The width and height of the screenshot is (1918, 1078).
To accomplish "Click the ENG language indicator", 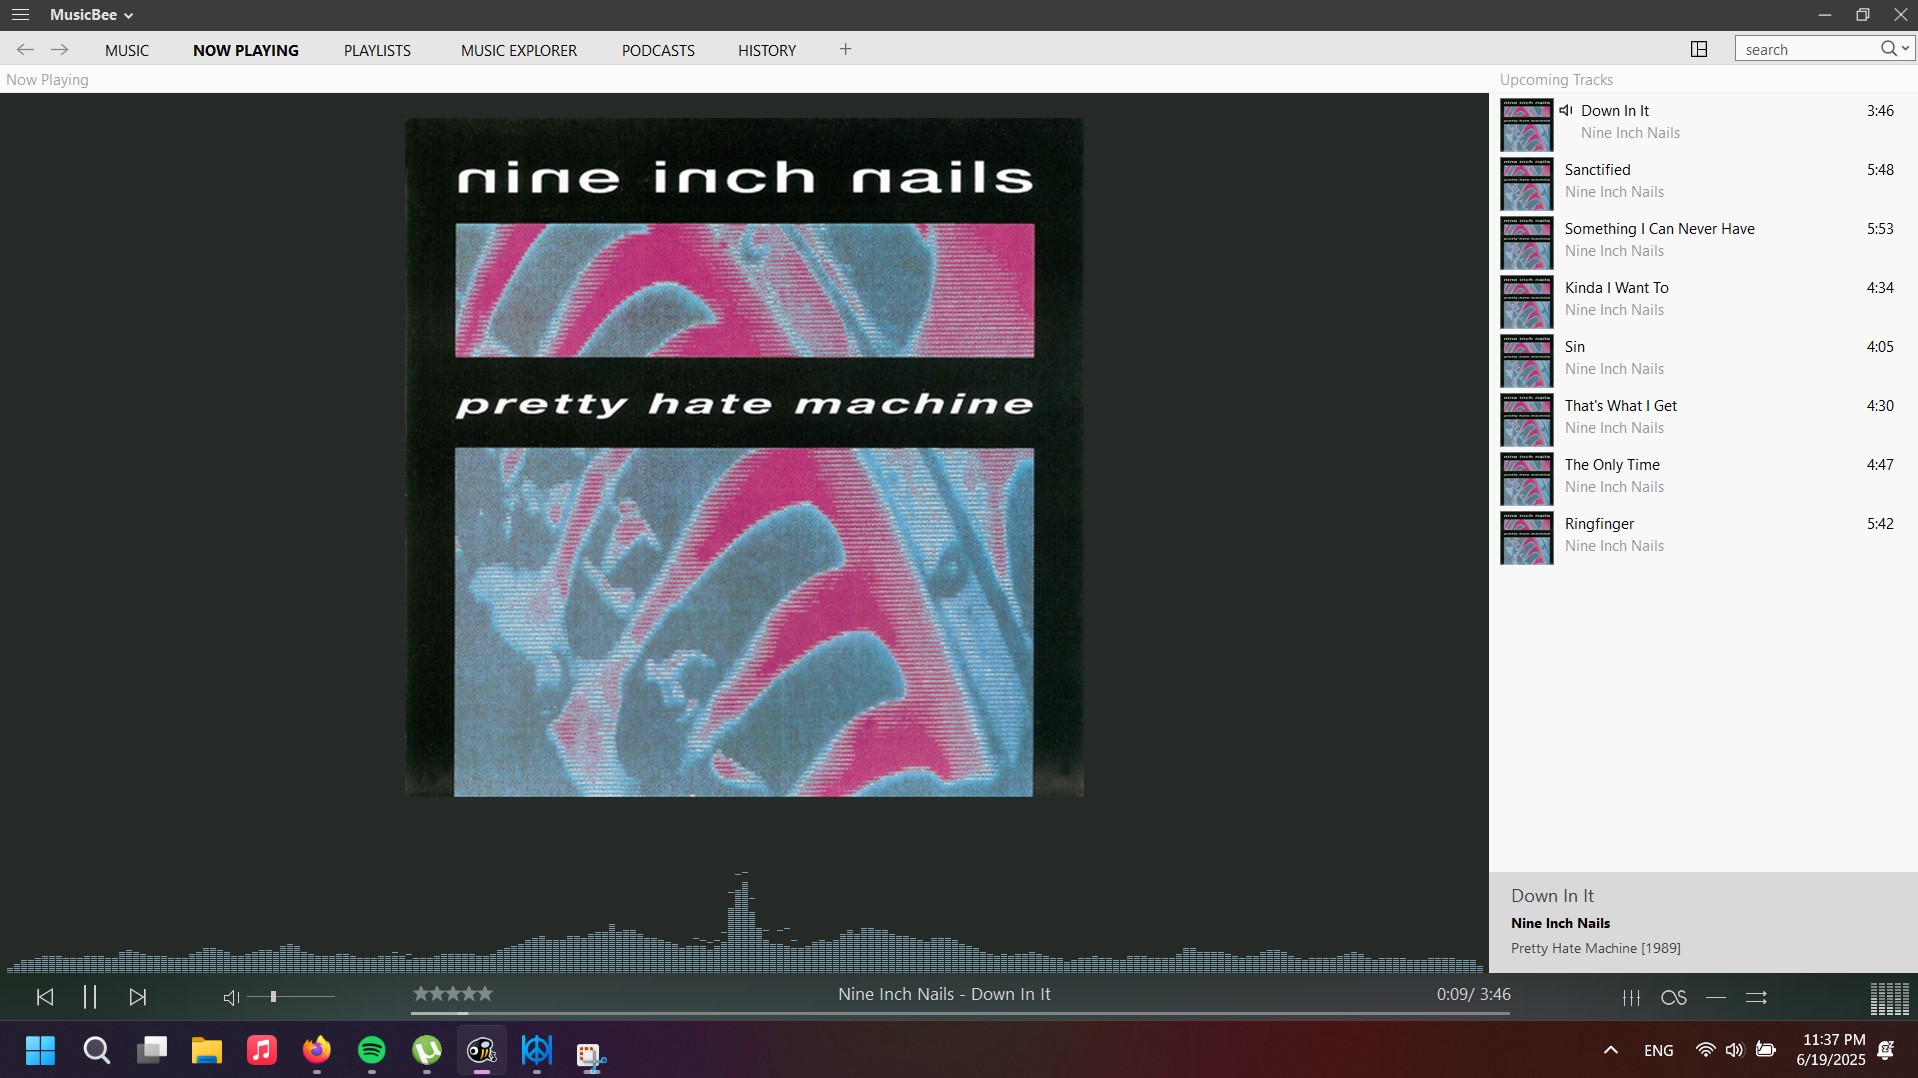I will [1658, 1050].
